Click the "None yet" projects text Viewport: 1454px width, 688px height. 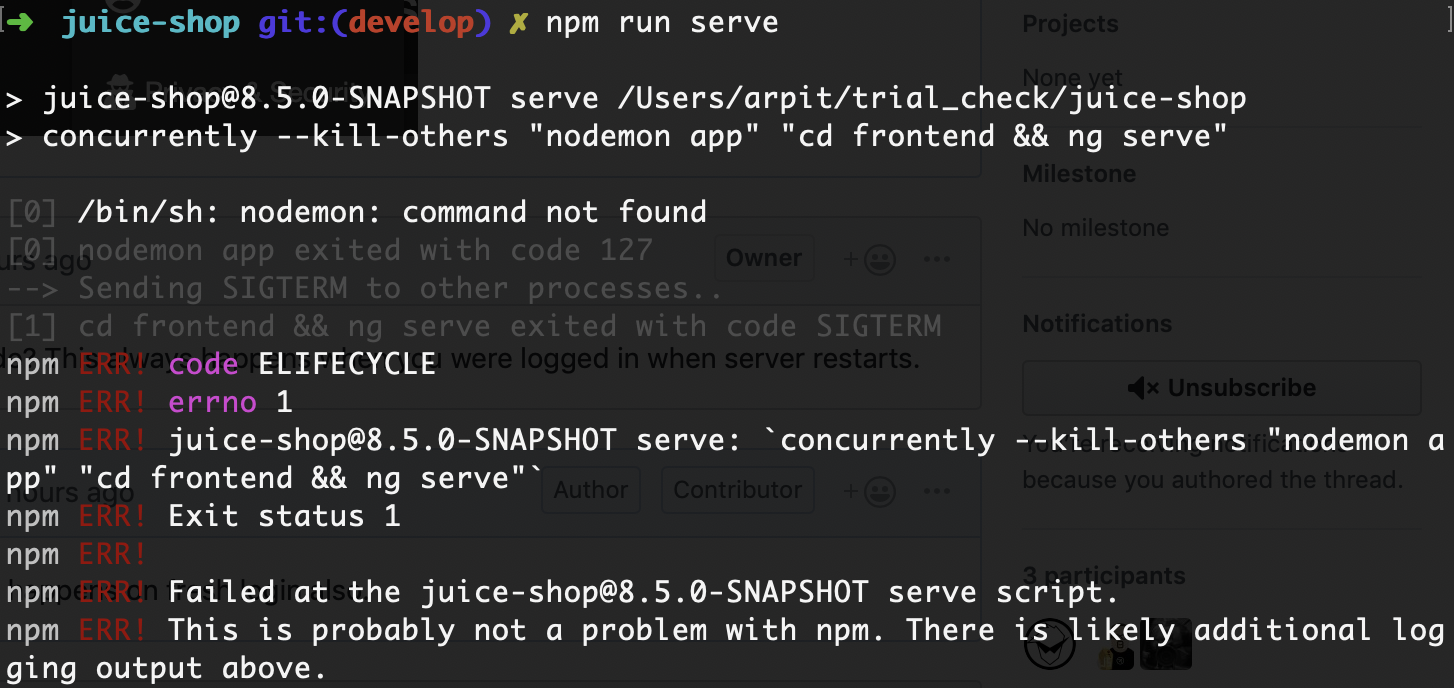(1072, 77)
